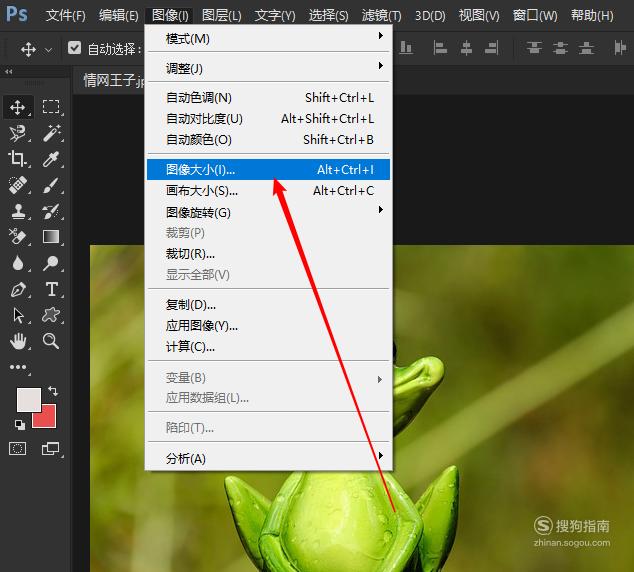The width and height of the screenshot is (634, 572).
Task: Click distribute top edges icon
Action: [534, 48]
